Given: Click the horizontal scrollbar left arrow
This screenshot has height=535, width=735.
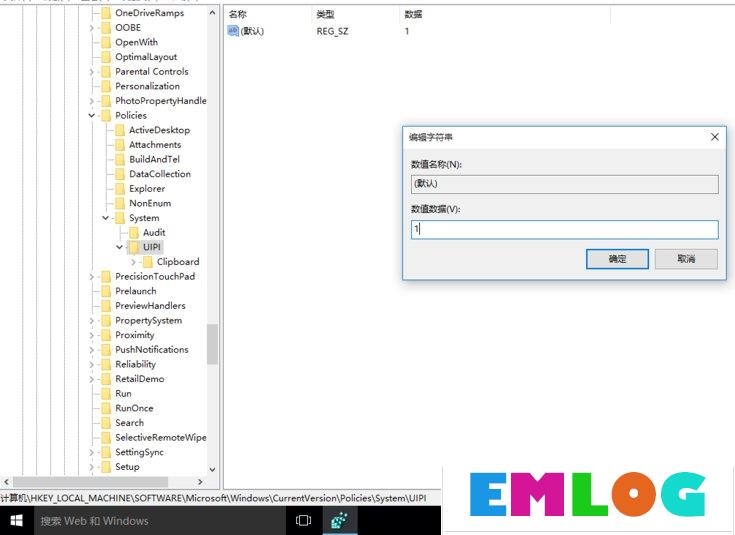Looking at the screenshot, I should click(x=6, y=482).
